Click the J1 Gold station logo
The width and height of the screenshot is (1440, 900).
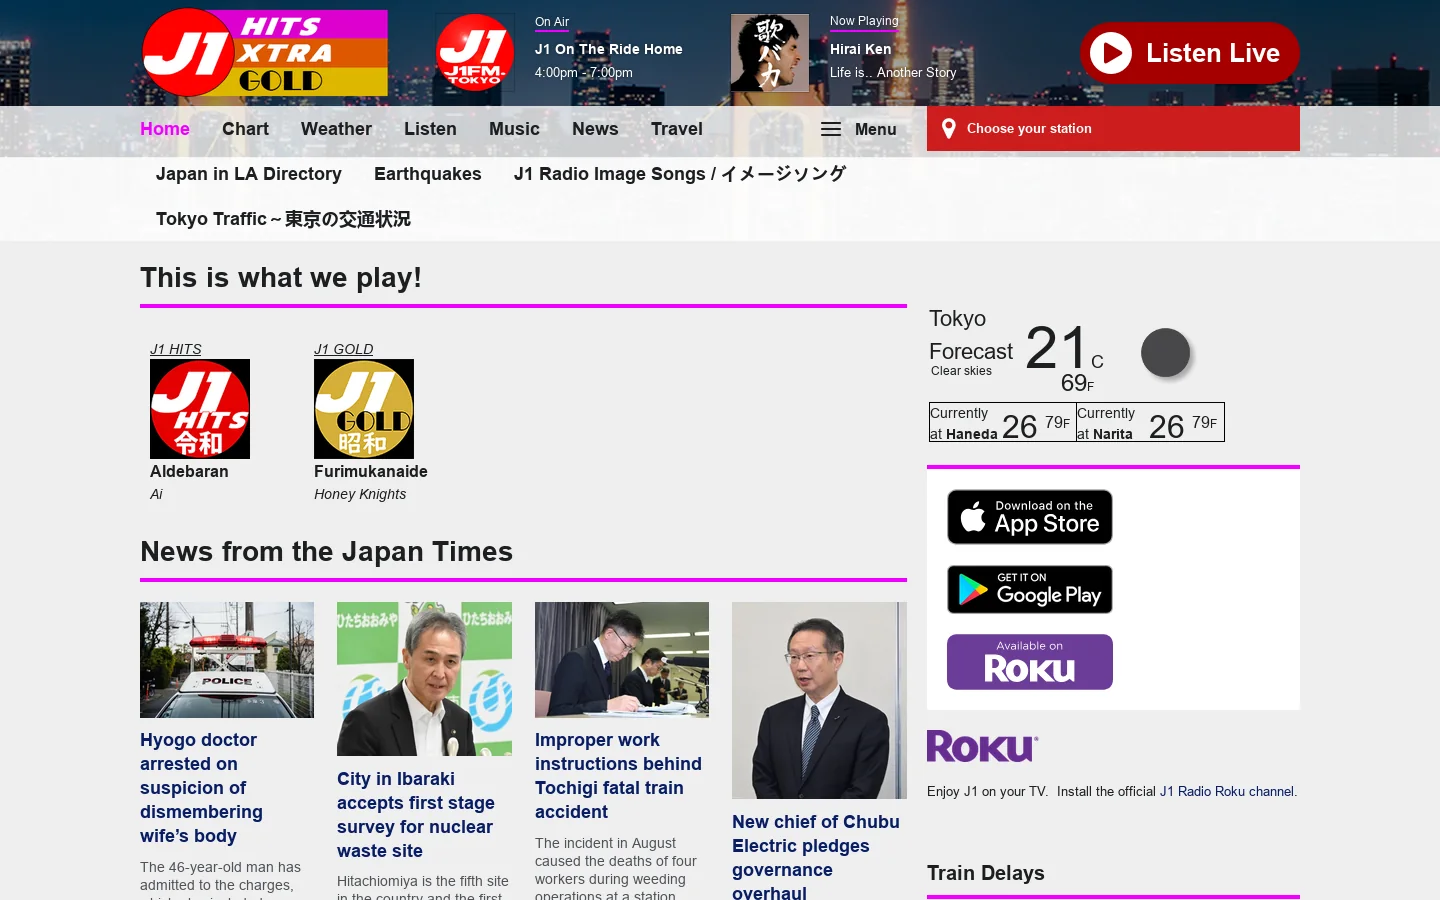364,409
